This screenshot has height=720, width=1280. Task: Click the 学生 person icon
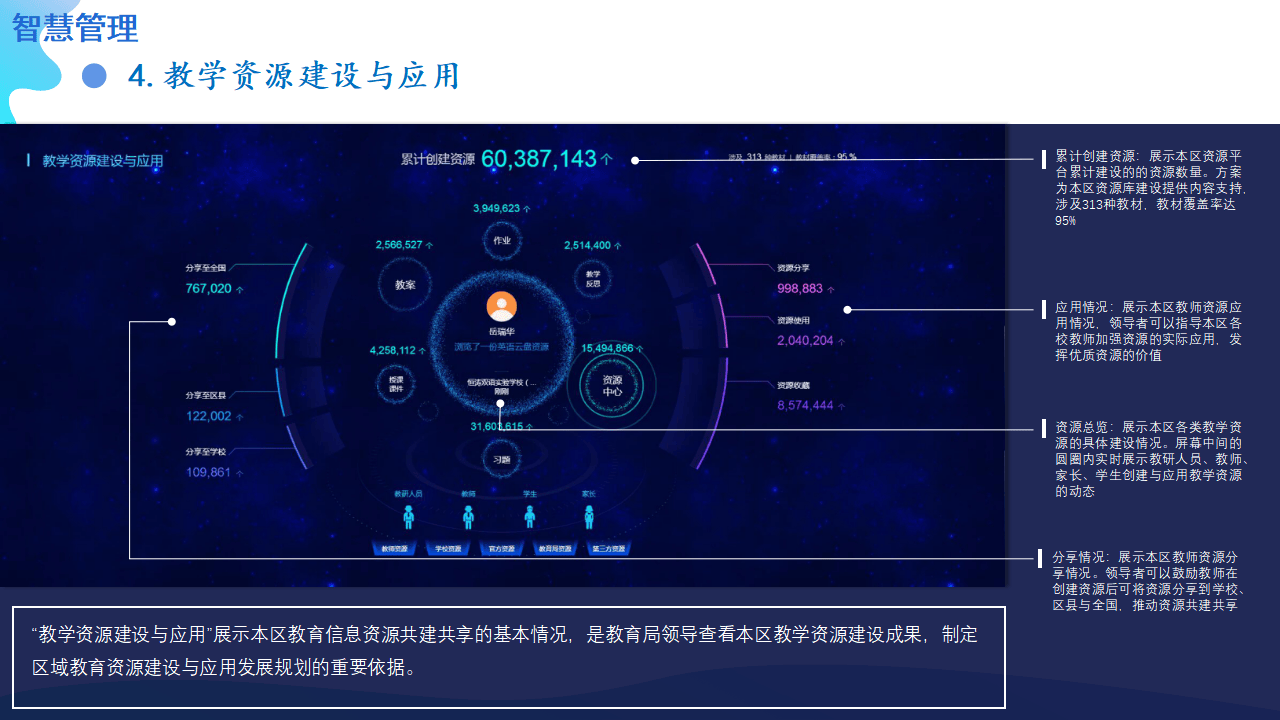[529, 516]
